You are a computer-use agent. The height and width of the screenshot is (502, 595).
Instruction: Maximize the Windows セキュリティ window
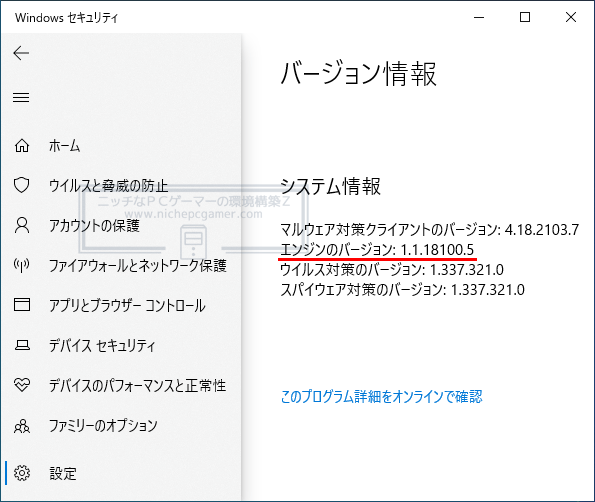(x=525, y=17)
